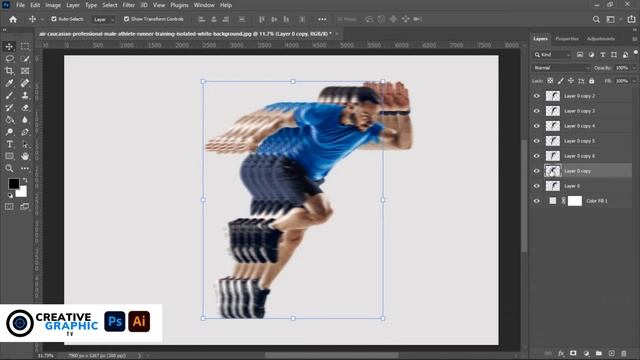Select the Horizontal Type tool
Viewport: 640px width, 360px height.
(9, 144)
